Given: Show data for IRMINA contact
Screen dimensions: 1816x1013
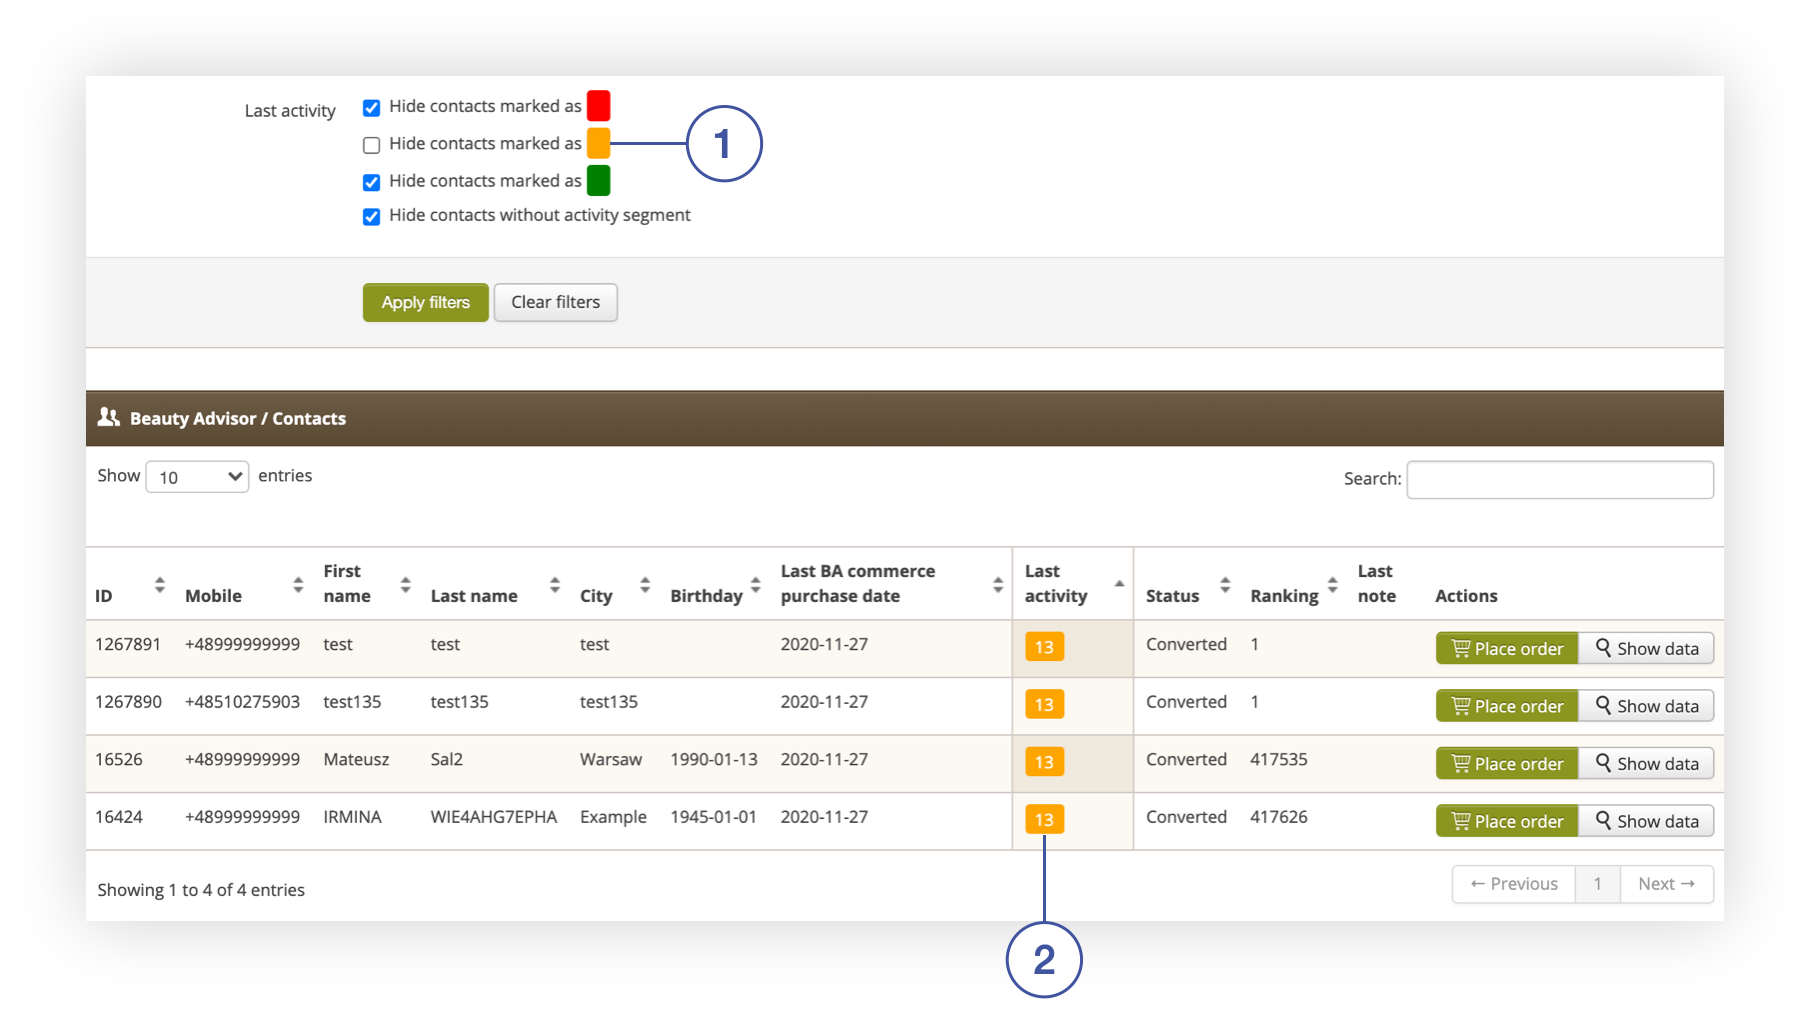Looking at the screenshot, I should tap(1646, 821).
